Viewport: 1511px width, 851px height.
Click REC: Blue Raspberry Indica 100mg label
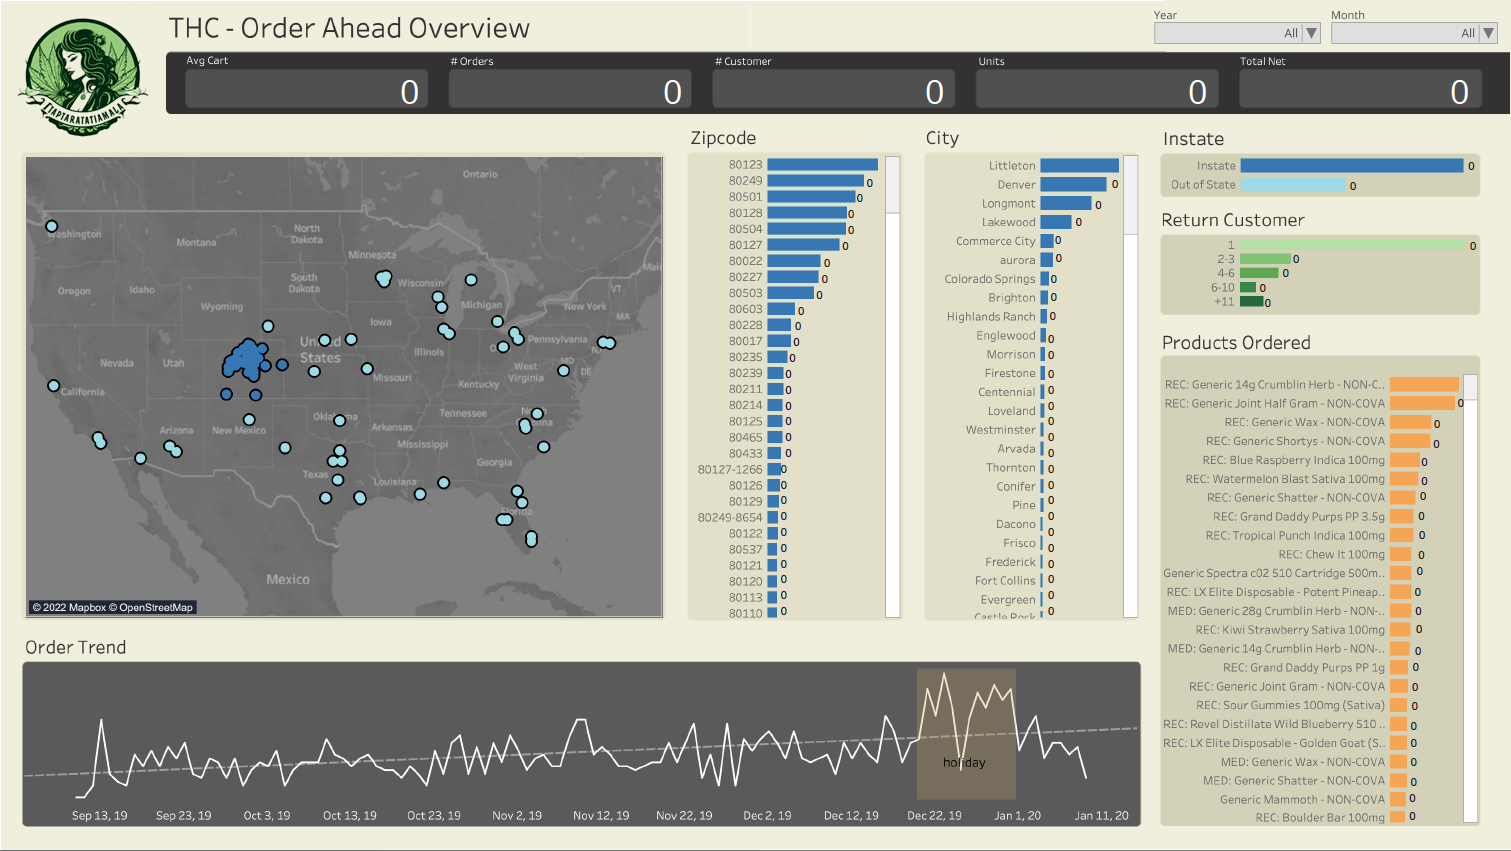[1293, 460]
